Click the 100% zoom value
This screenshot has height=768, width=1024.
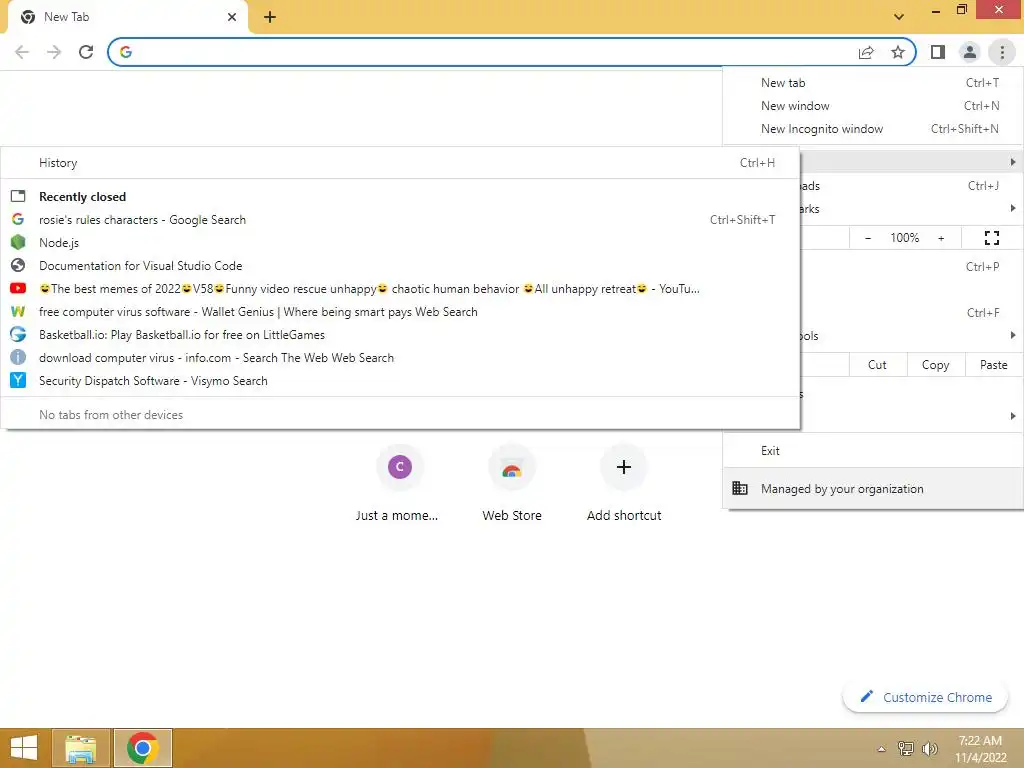pos(904,238)
